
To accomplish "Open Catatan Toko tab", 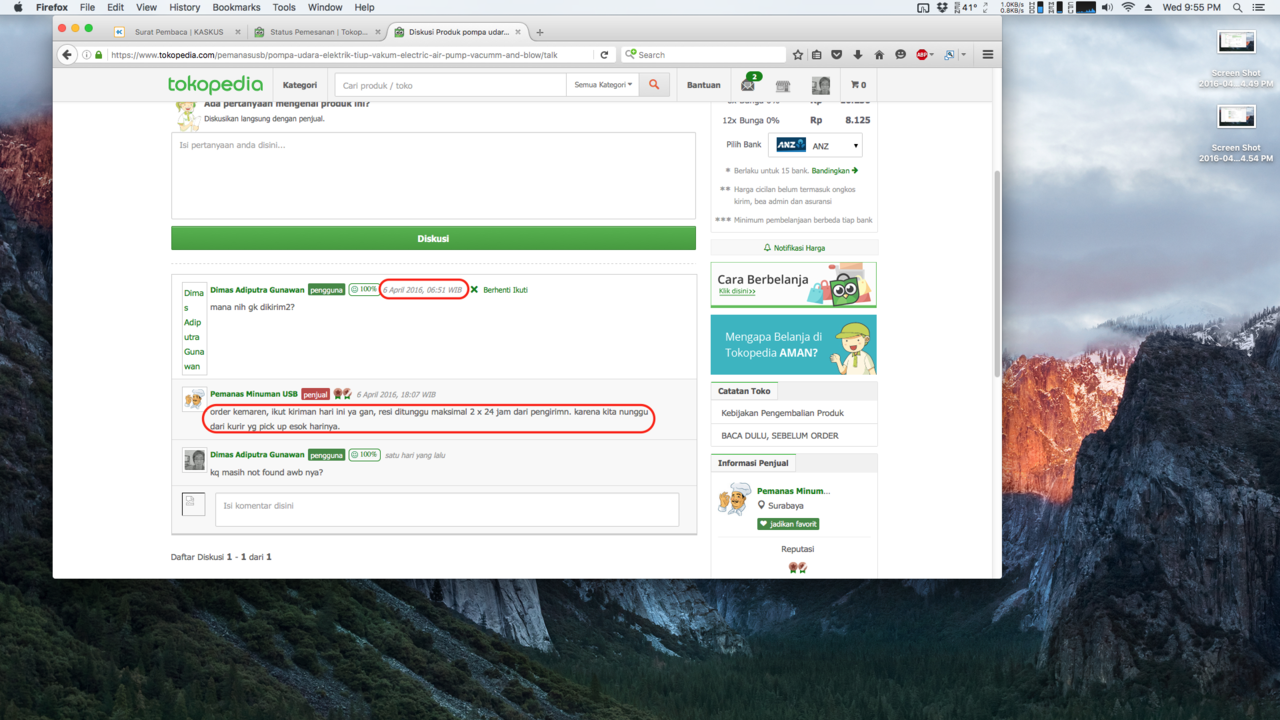I will [744, 391].
